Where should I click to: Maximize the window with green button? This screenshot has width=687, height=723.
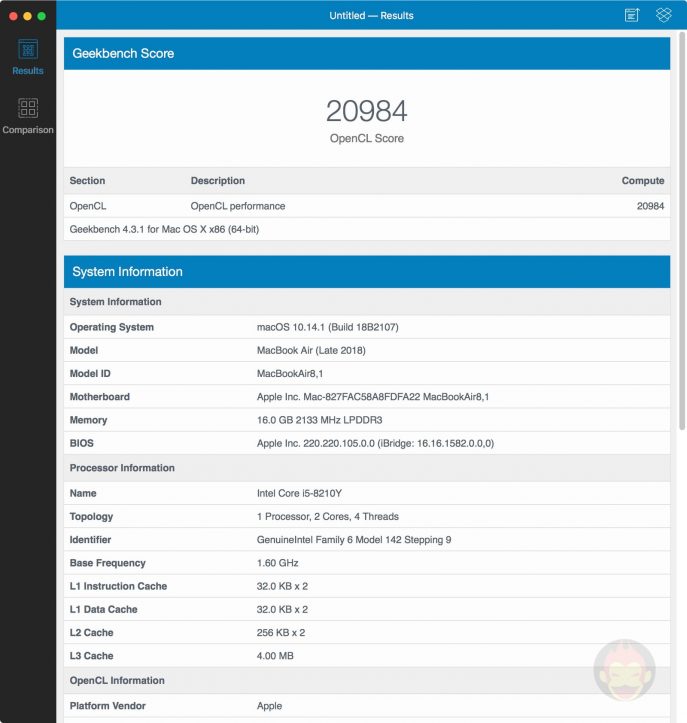[x=42, y=16]
